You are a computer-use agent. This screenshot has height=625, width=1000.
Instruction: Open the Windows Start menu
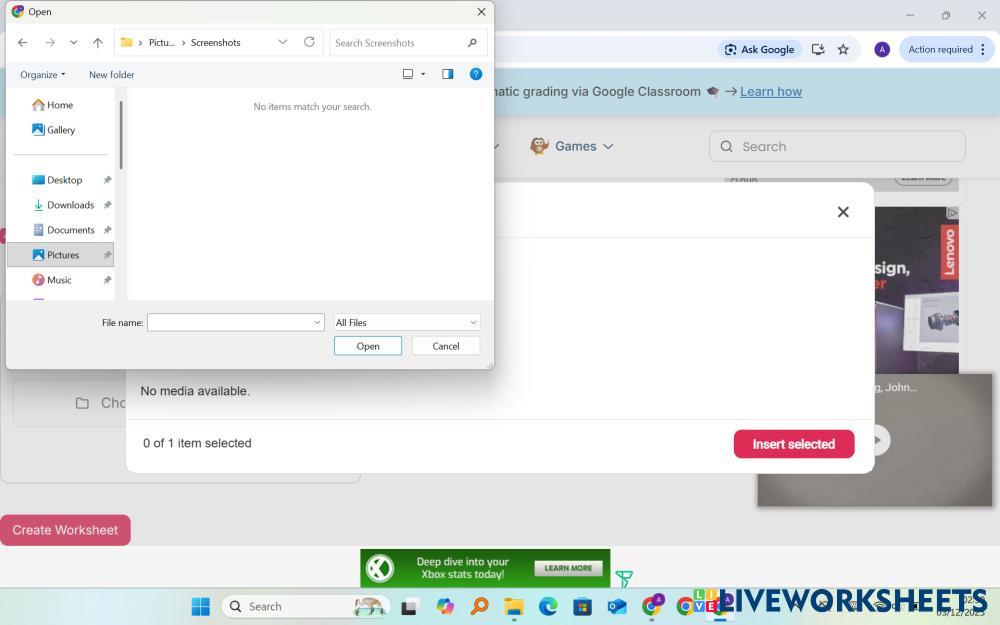200,606
